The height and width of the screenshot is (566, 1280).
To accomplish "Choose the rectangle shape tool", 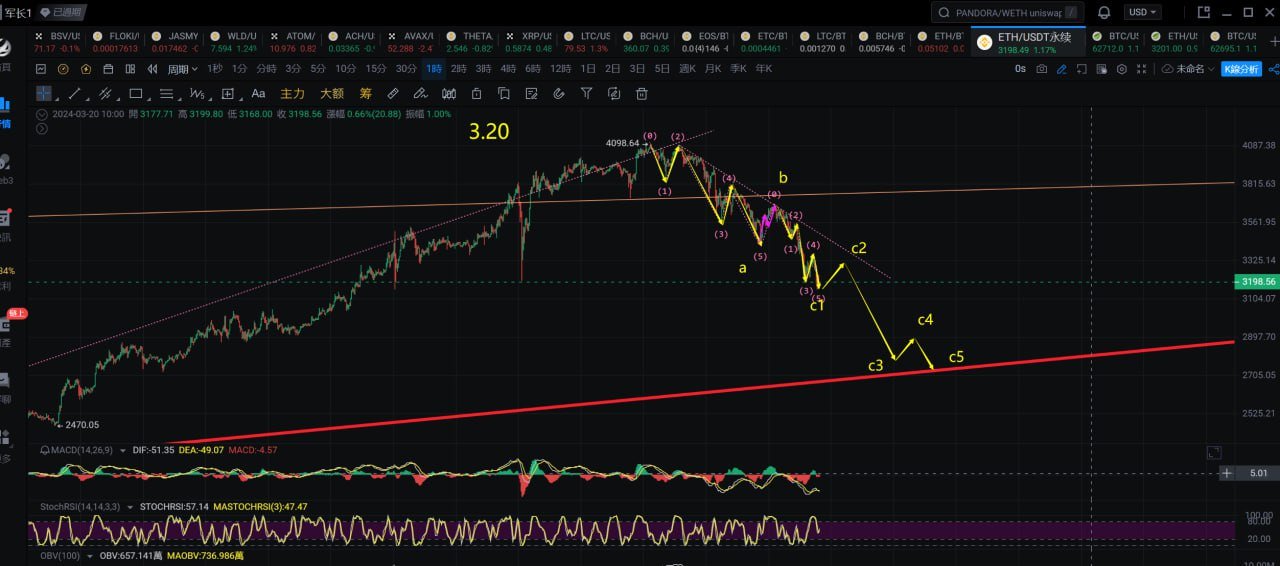I will tap(136, 93).
